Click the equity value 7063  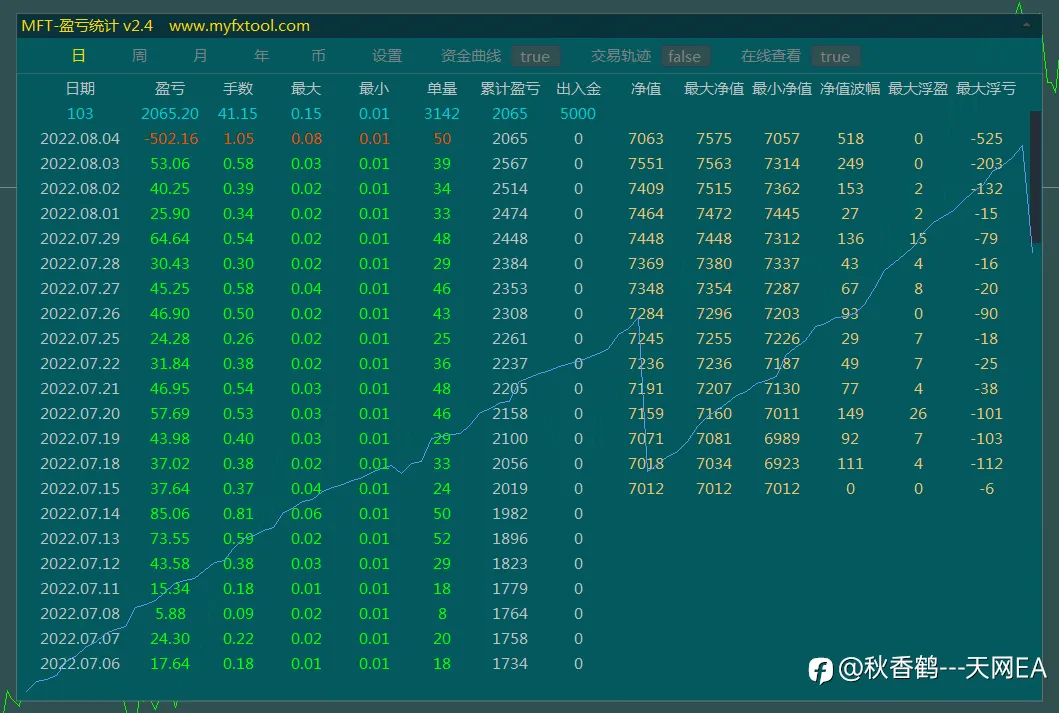point(646,138)
